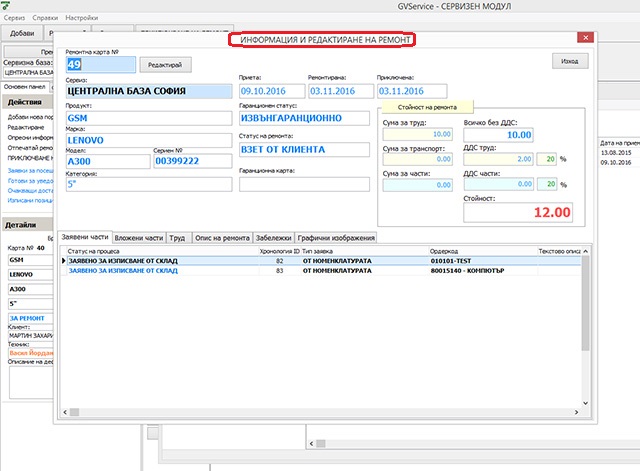The height and width of the screenshot is (471, 640).
Task: Switch to the Графични изображения tab
Action: (336, 238)
